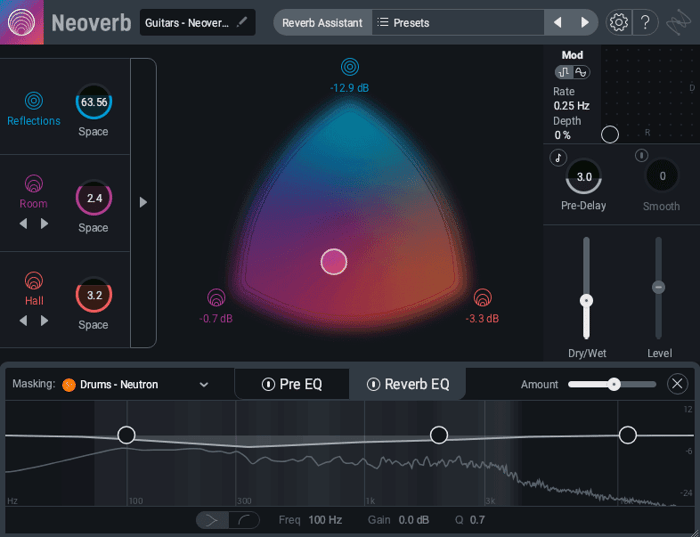Screen dimensions: 700x537
Task: Click the Room label text
Action: click(33, 204)
